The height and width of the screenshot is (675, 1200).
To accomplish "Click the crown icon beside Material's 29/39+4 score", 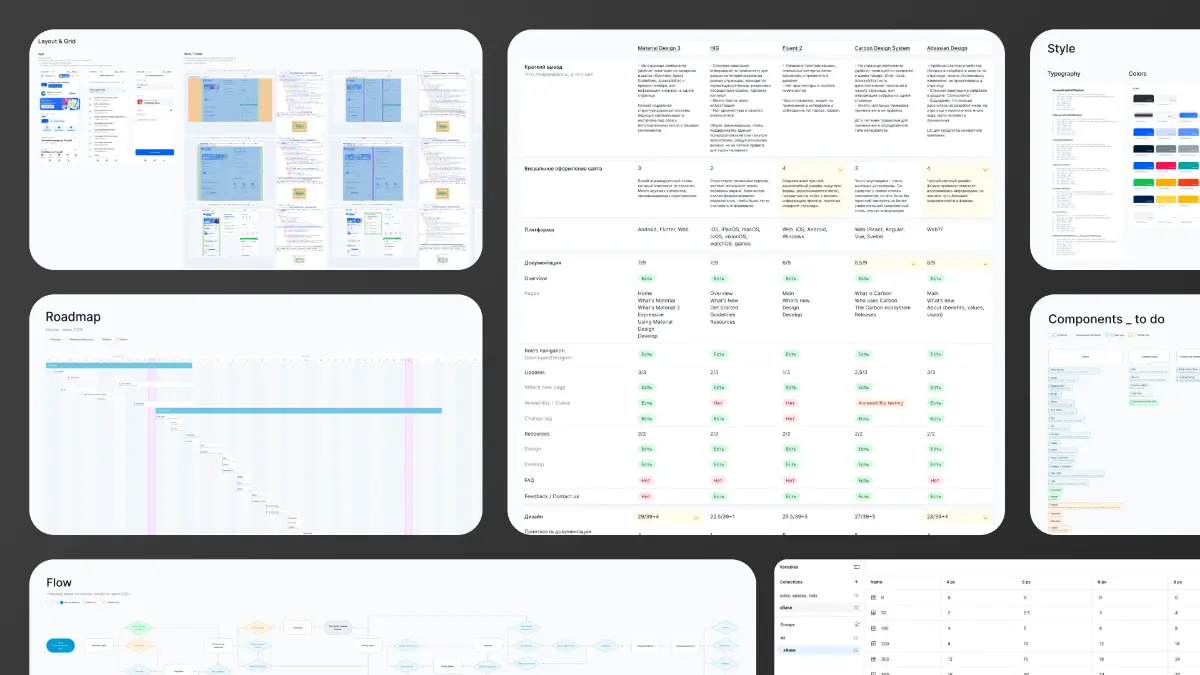I will (695, 517).
